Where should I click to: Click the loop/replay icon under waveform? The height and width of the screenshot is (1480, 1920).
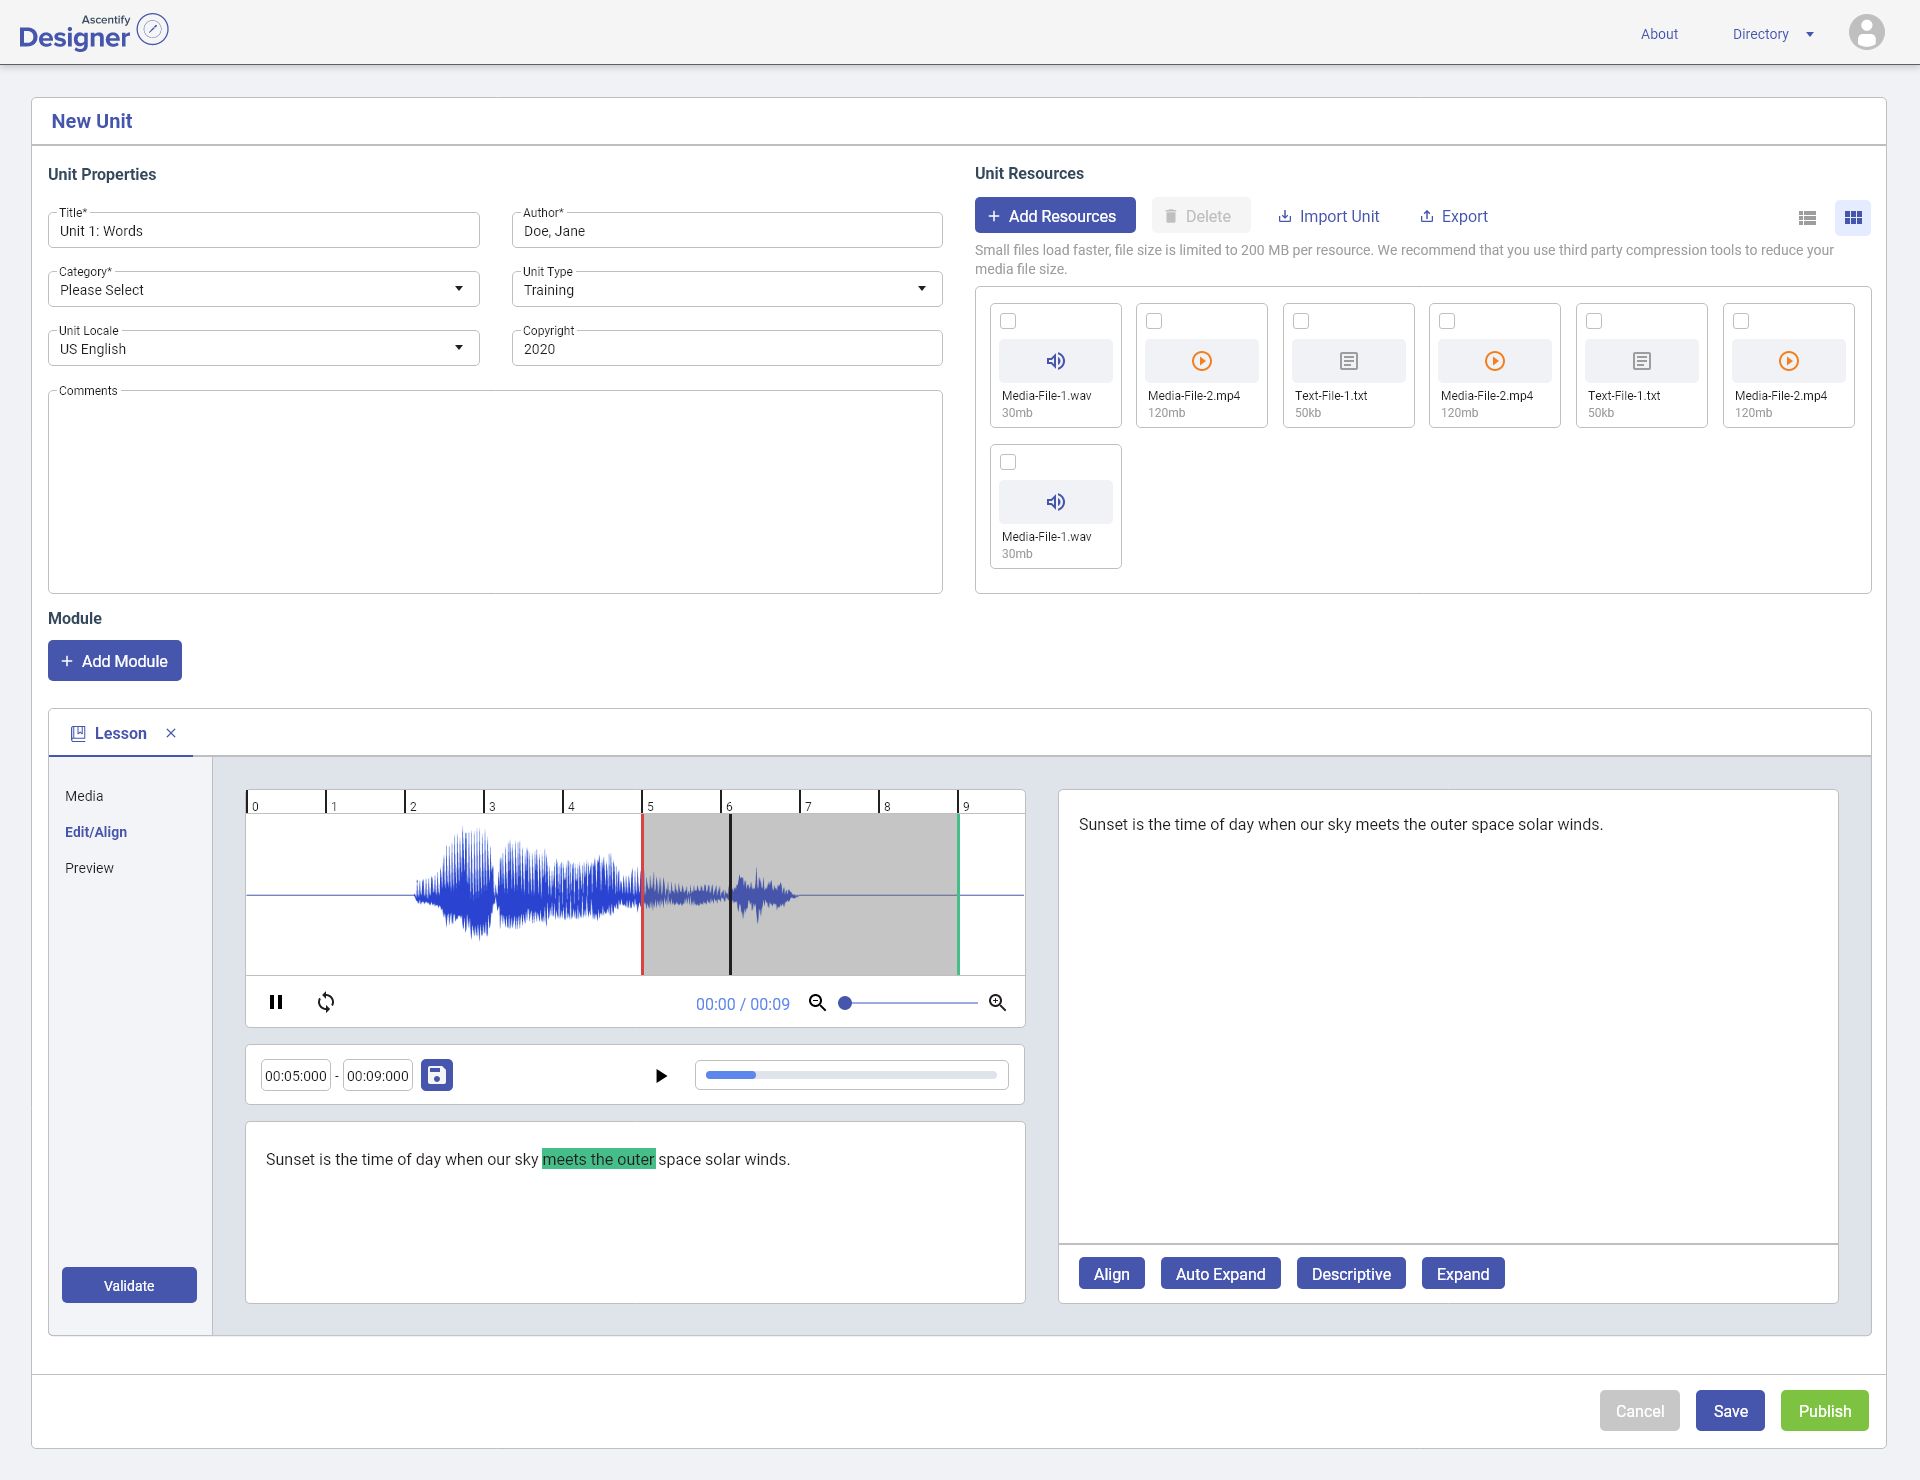(x=326, y=1002)
